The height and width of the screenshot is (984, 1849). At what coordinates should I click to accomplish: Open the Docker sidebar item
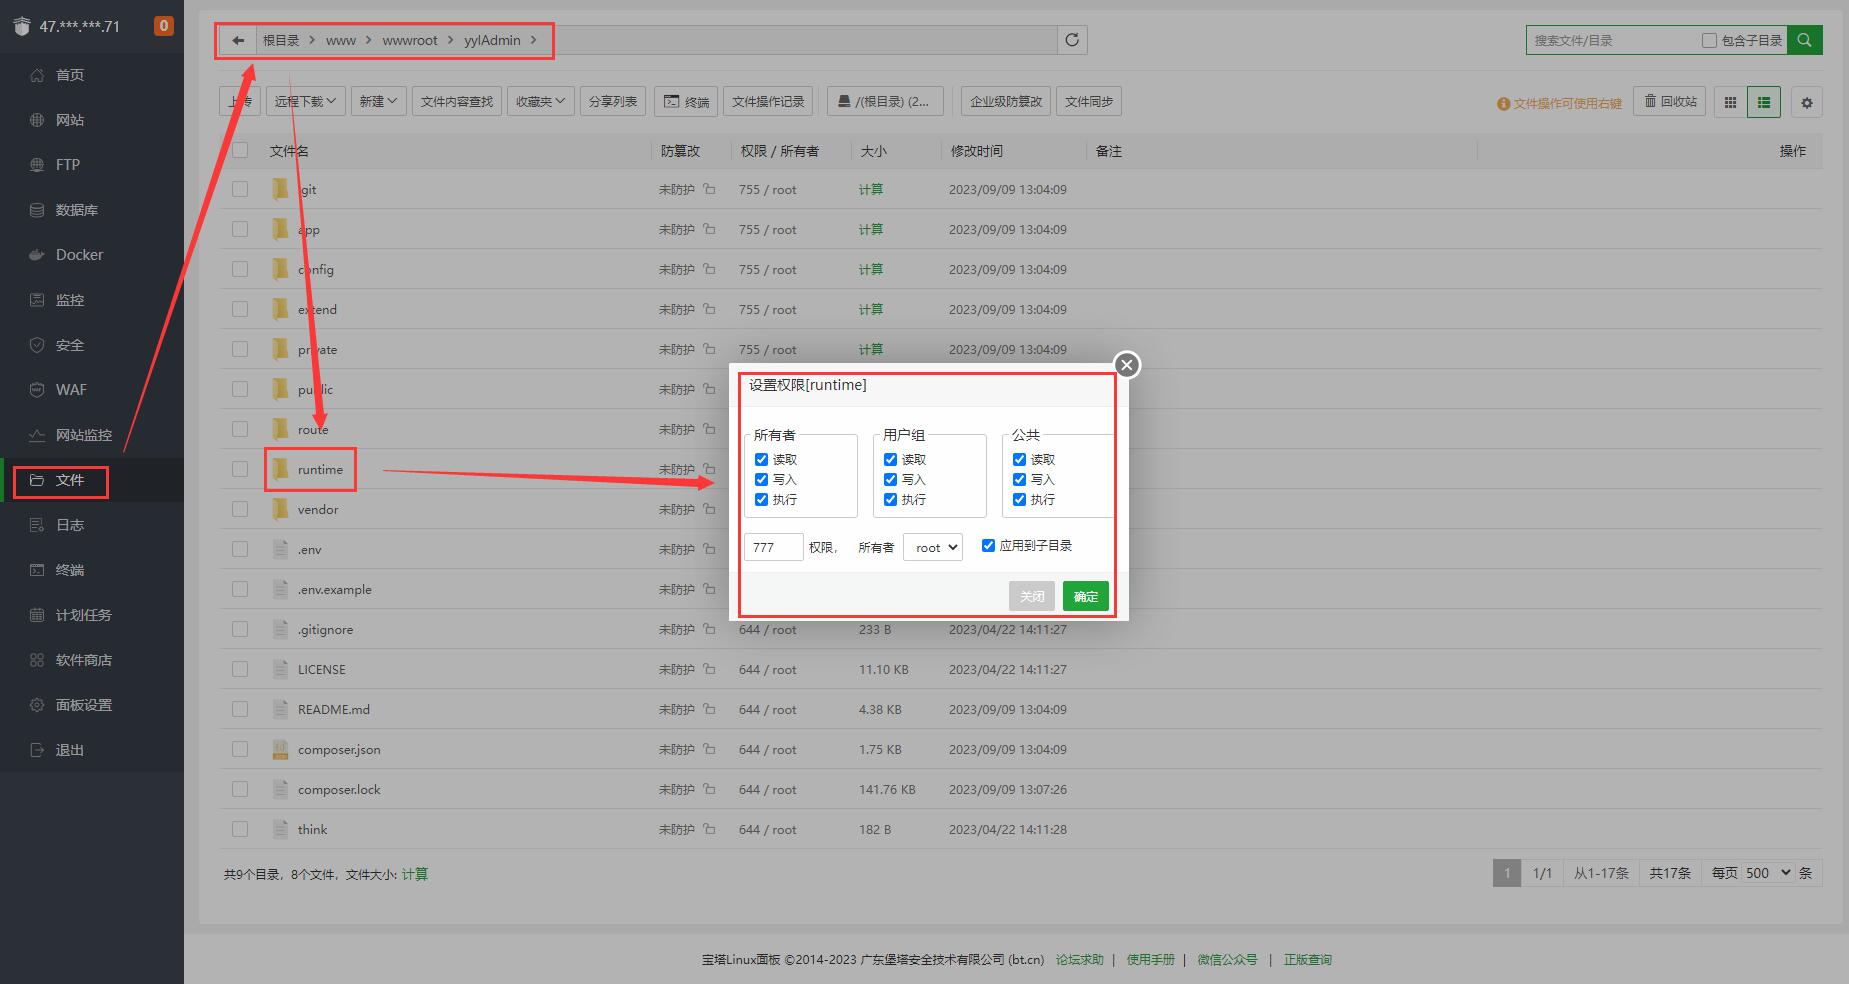(x=79, y=255)
